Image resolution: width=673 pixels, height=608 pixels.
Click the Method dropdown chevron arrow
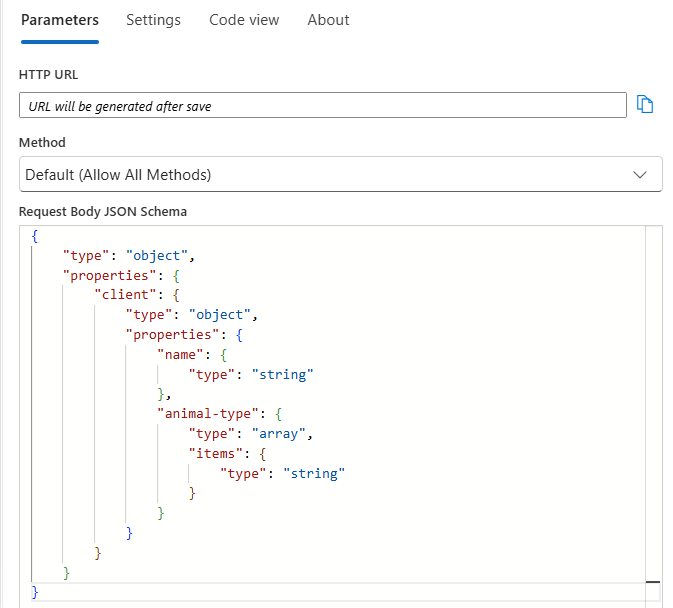641,174
